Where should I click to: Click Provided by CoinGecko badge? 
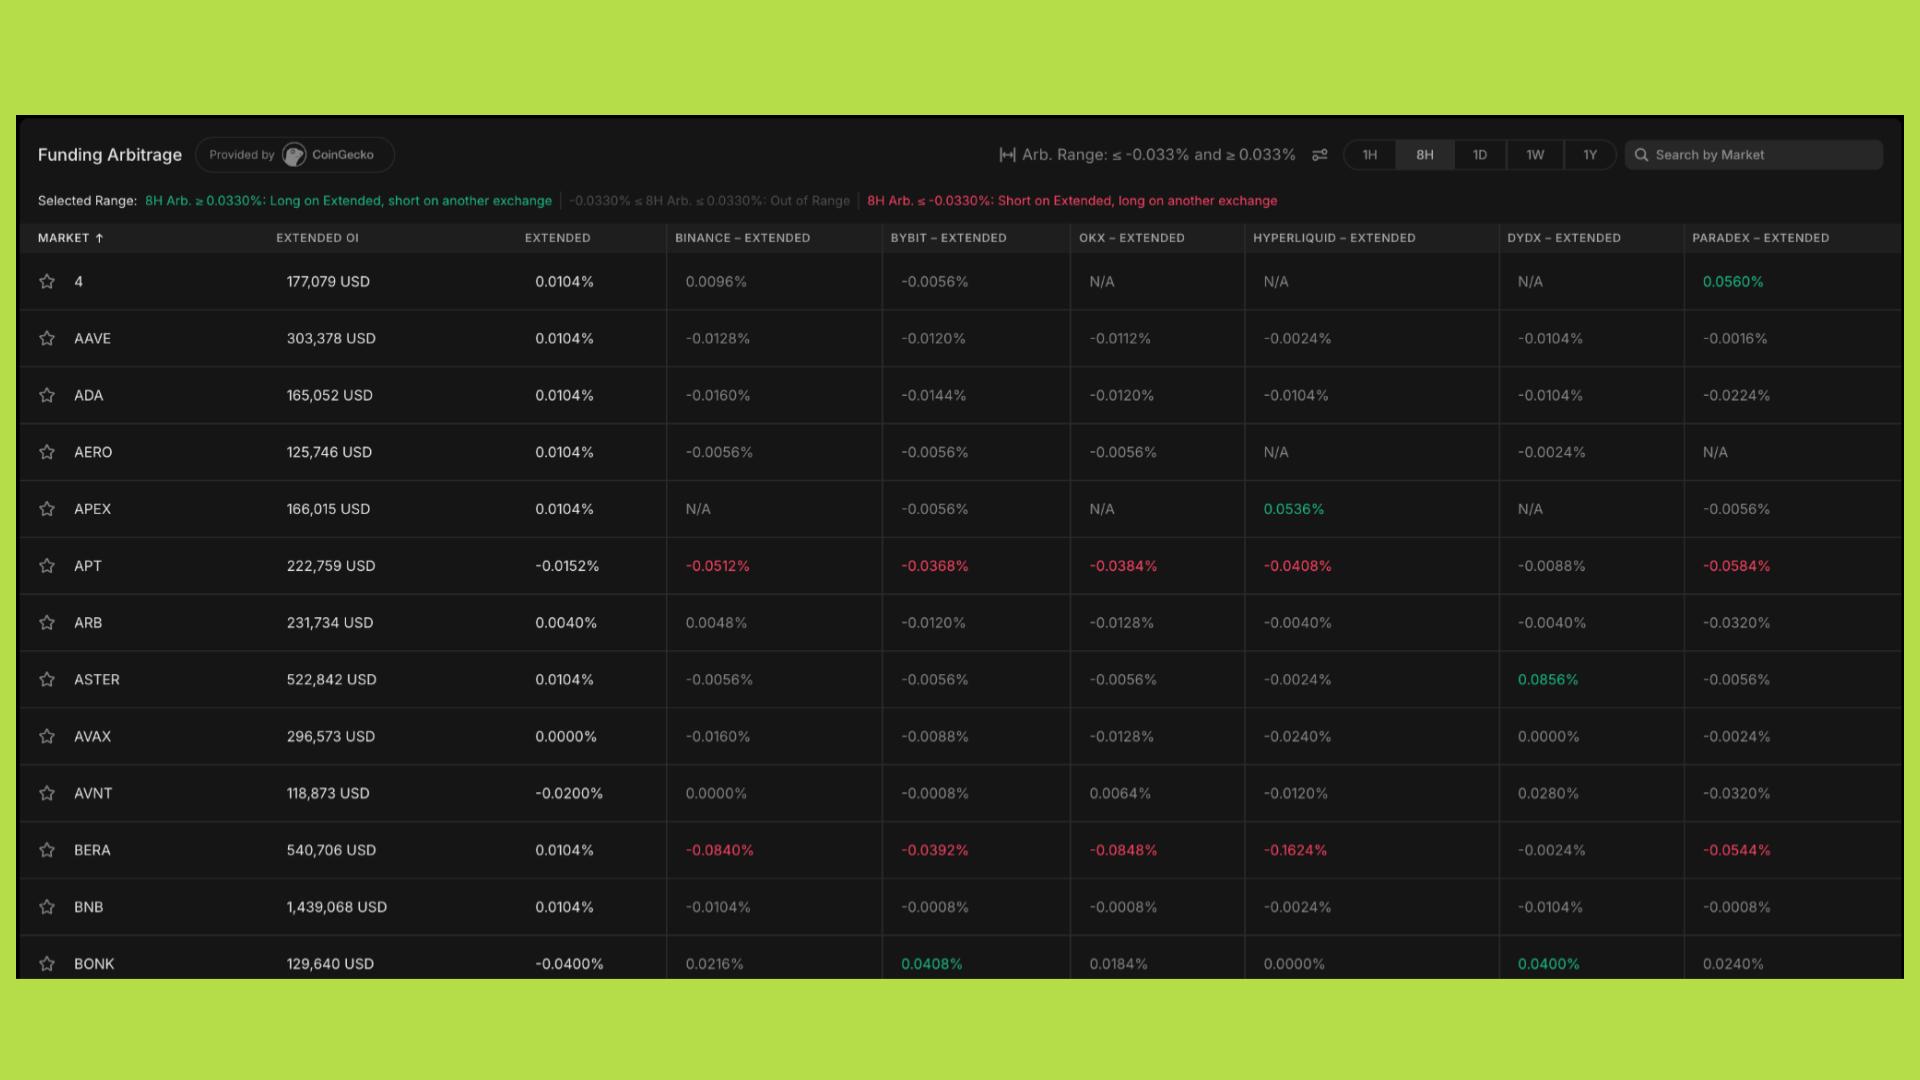tap(240, 155)
